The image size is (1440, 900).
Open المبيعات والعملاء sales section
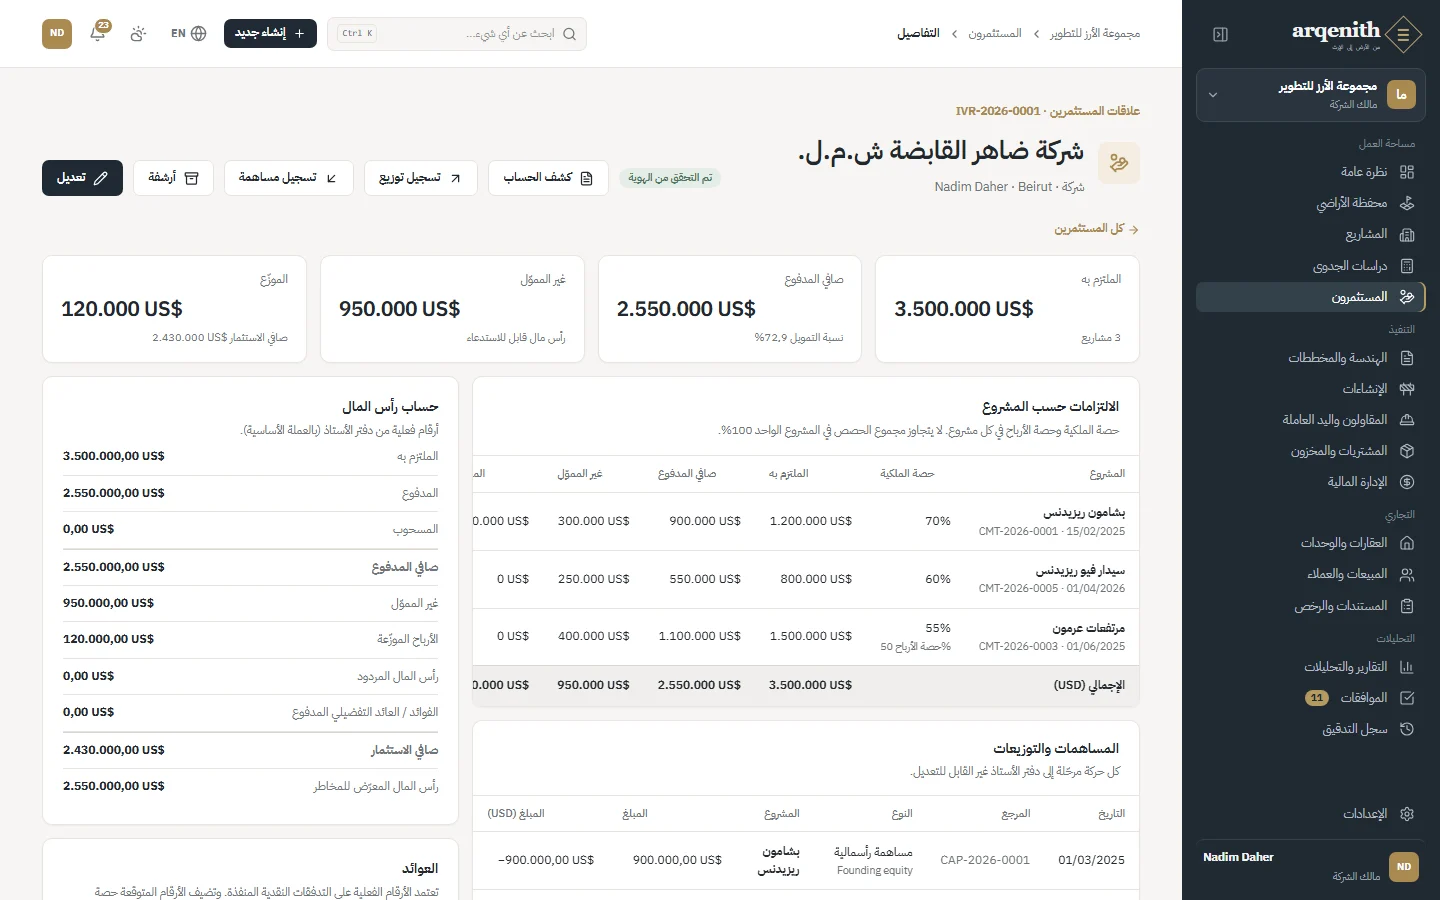tap(1311, 574)
